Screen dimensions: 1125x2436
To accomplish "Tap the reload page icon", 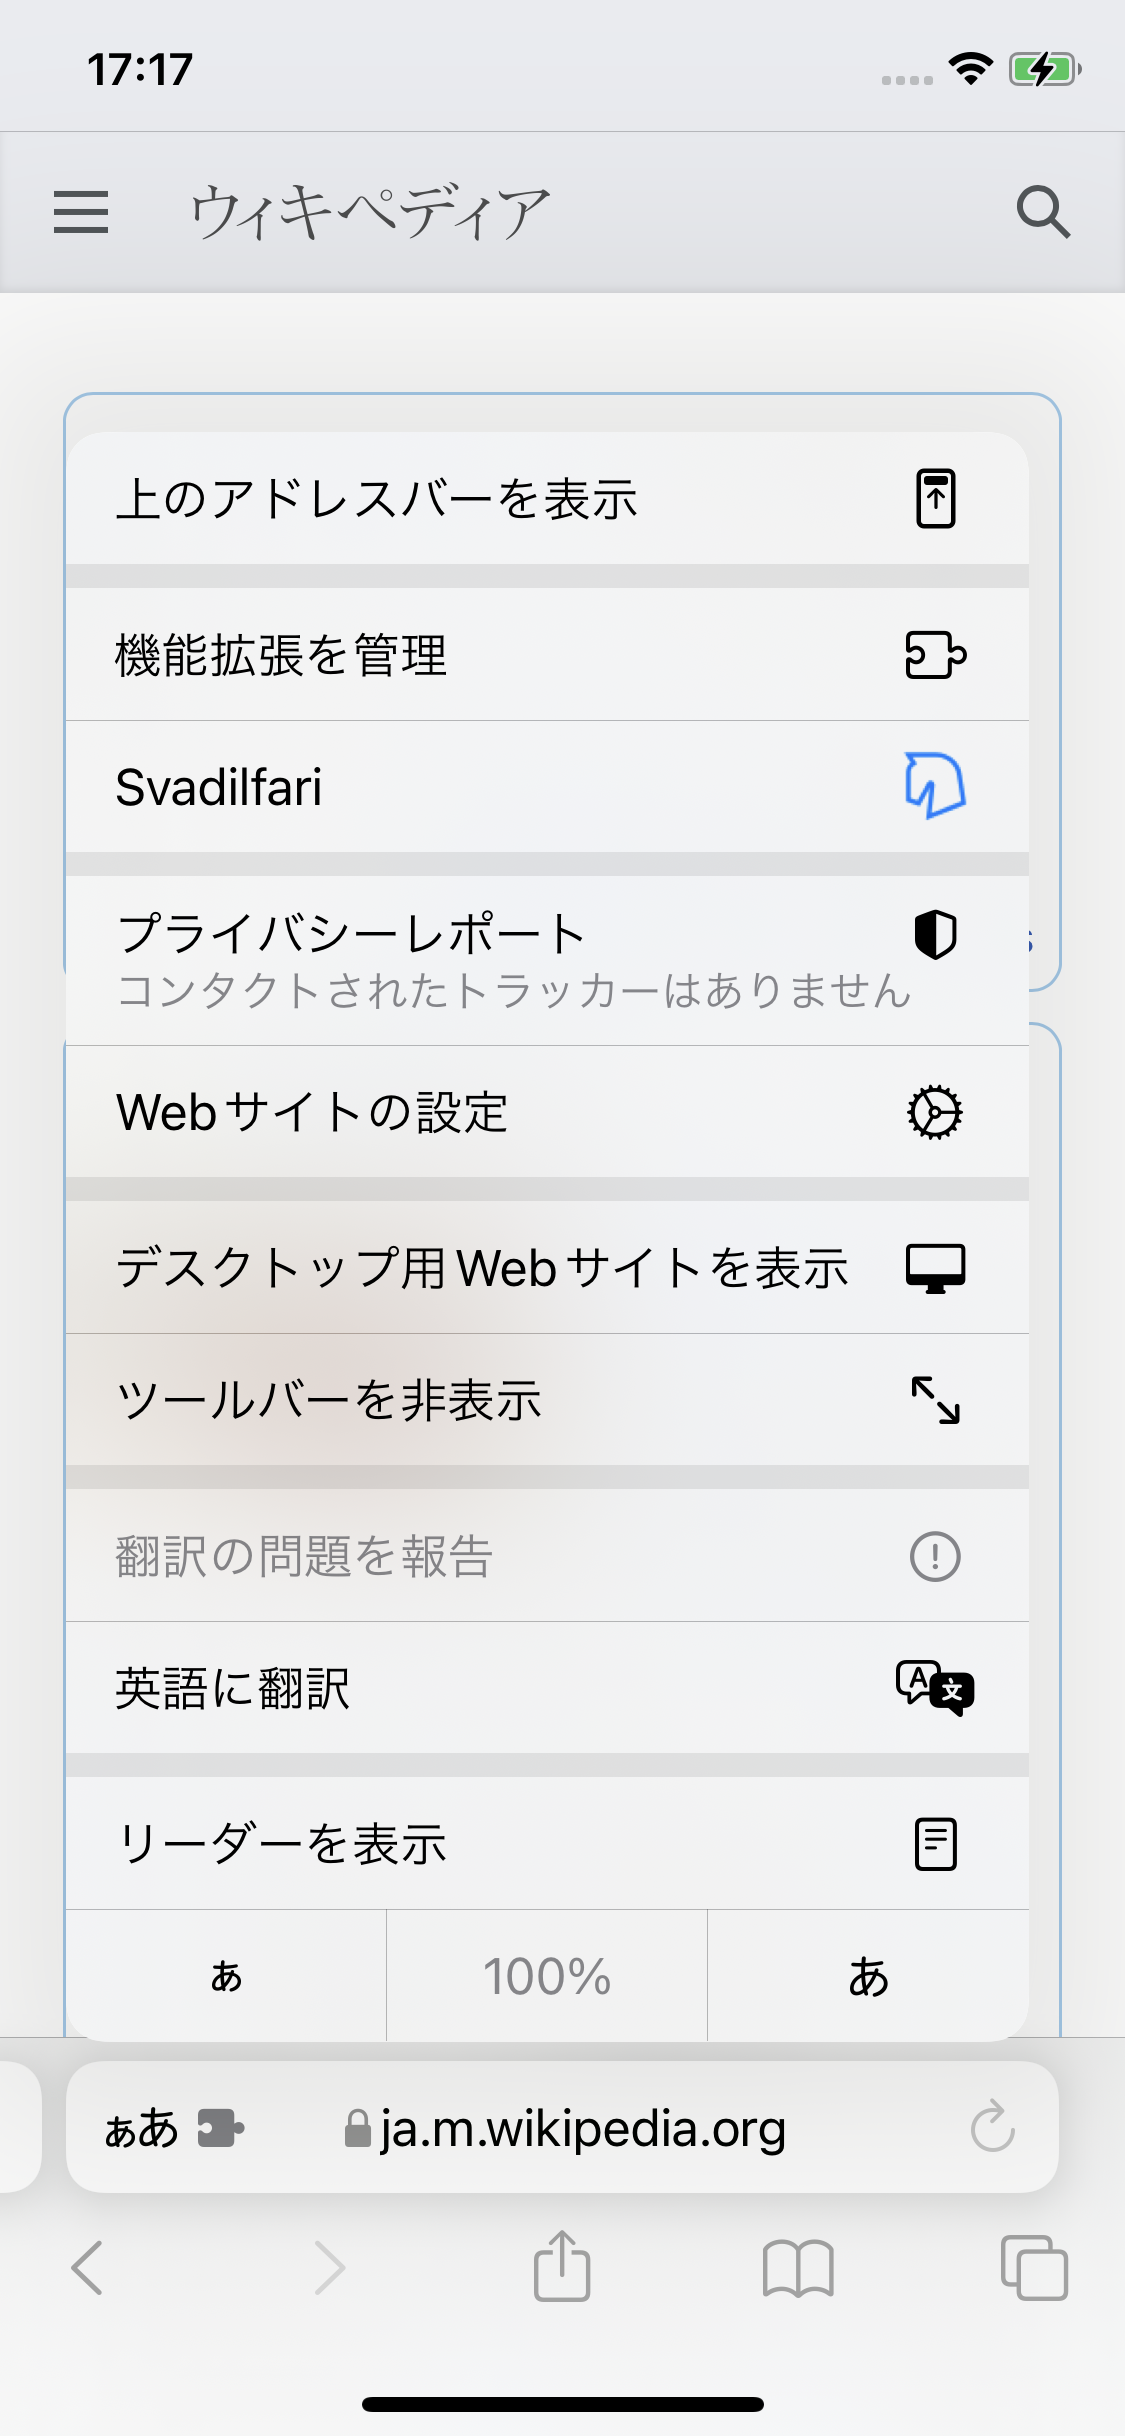I will 992,2127.
